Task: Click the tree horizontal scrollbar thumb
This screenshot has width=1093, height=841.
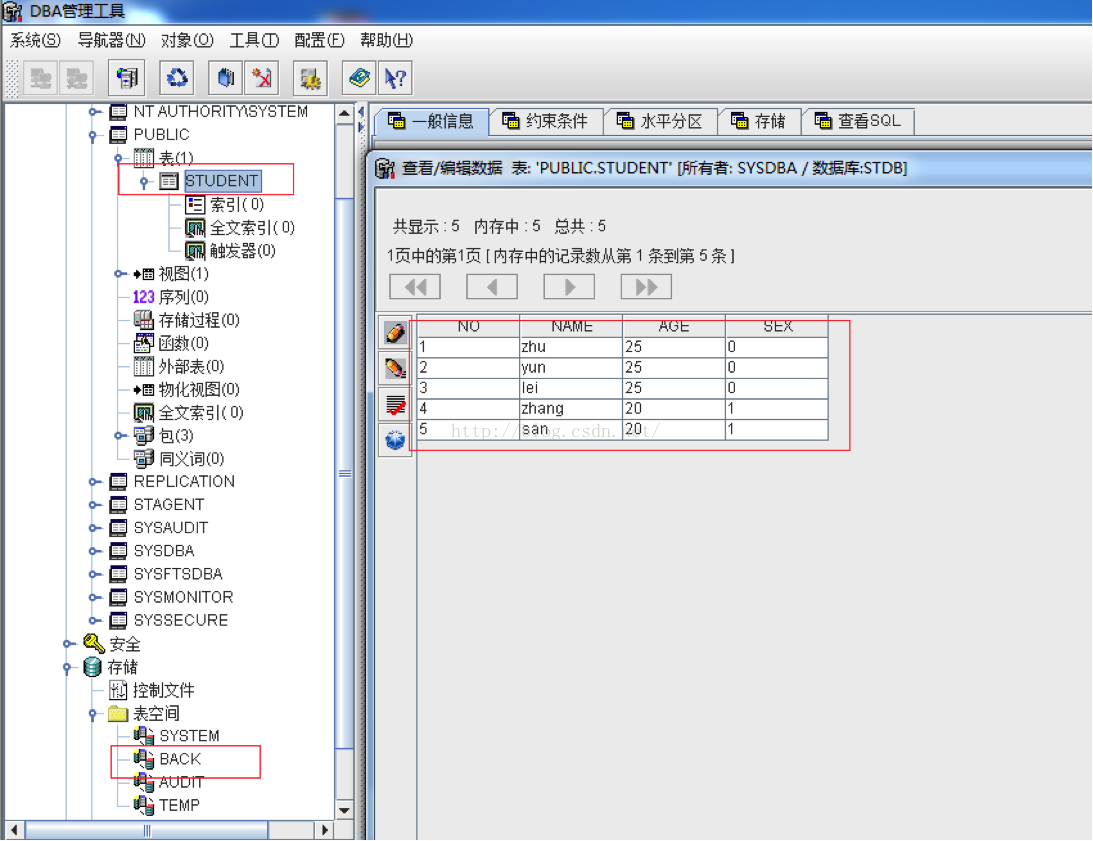Action: coord(146,830)
